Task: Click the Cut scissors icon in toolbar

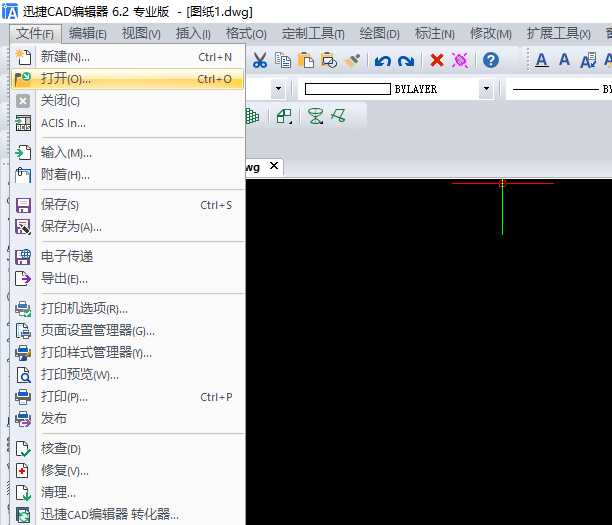Action: click(260, 61)
